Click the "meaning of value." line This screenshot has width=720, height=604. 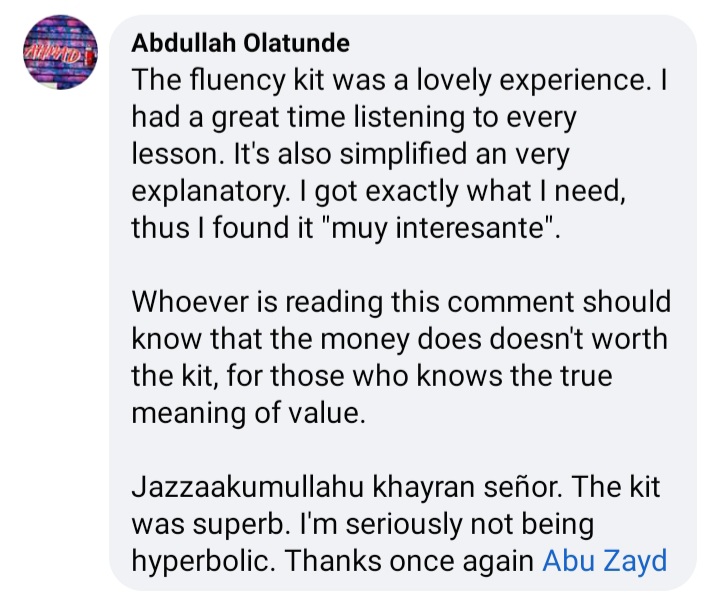pyautogui.click(x=248, y=413)
